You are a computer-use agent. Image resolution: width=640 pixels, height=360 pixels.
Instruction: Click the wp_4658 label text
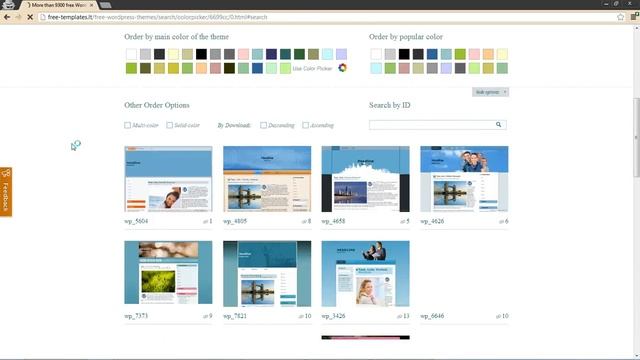coord(333,221)
